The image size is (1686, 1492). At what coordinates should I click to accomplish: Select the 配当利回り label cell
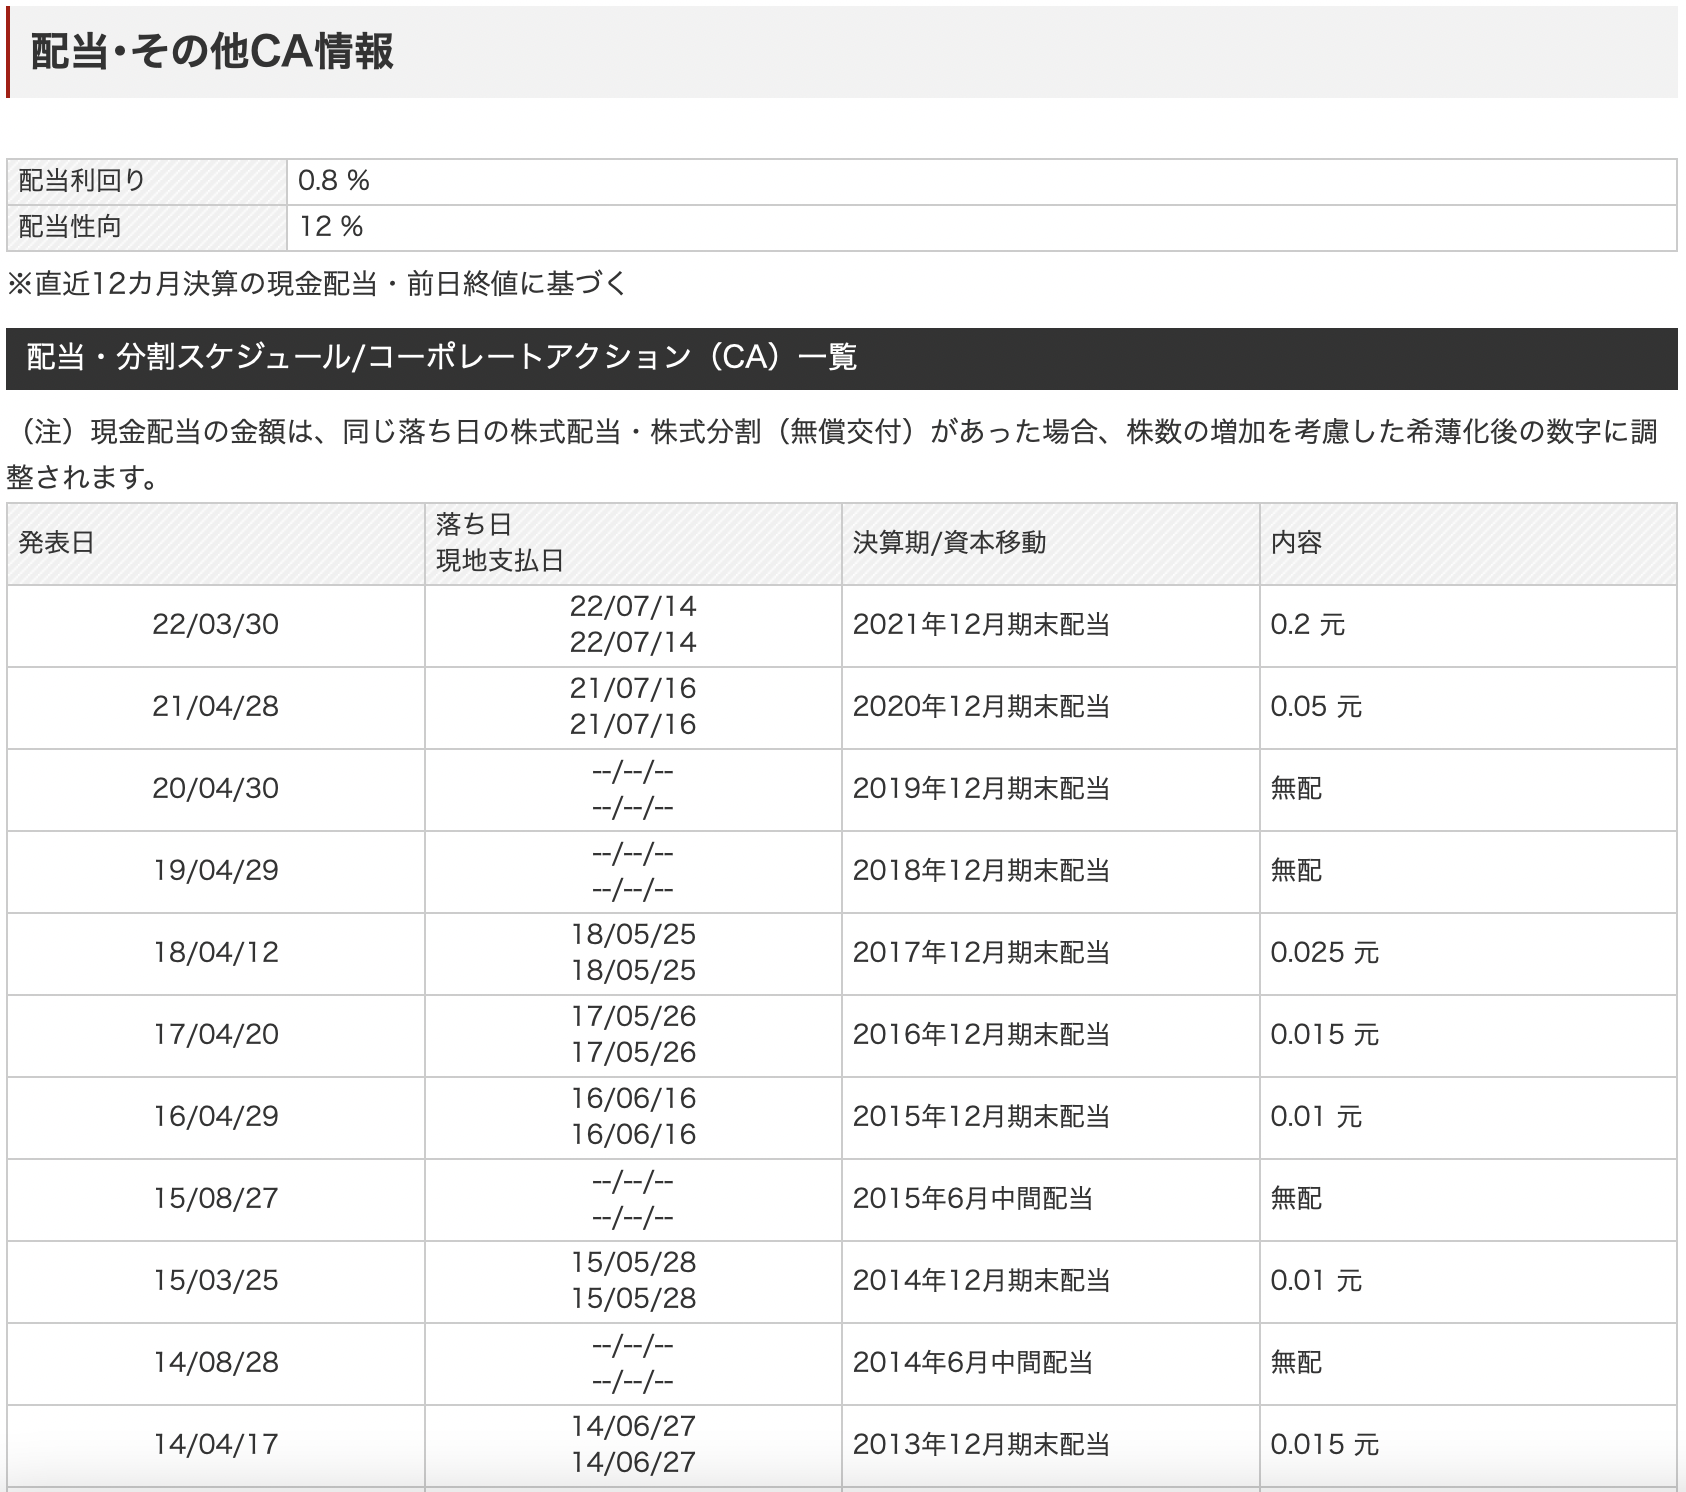(x=147, y=181)
